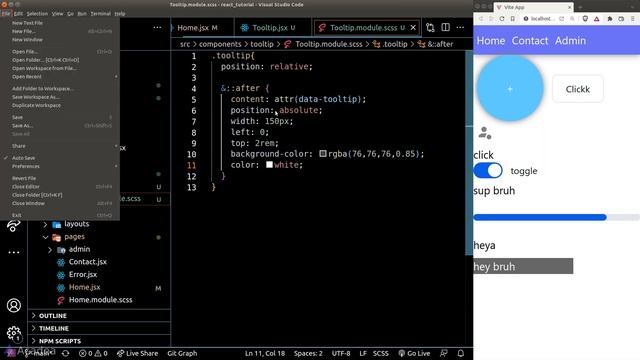Open the Terminal menu

100,13
